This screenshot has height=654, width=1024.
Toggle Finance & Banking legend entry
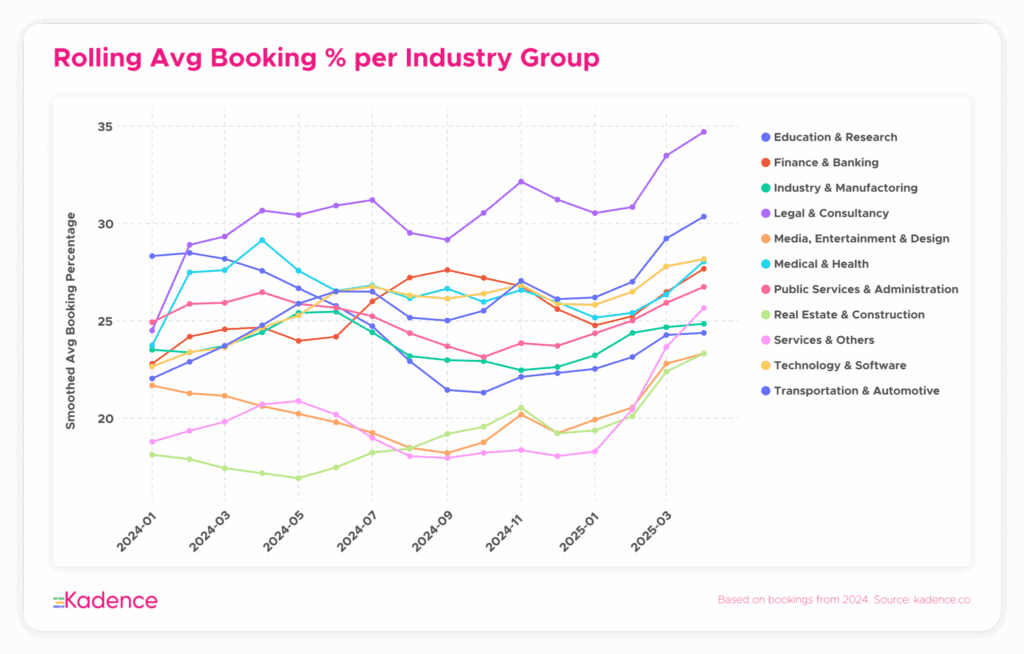(826, 162)
